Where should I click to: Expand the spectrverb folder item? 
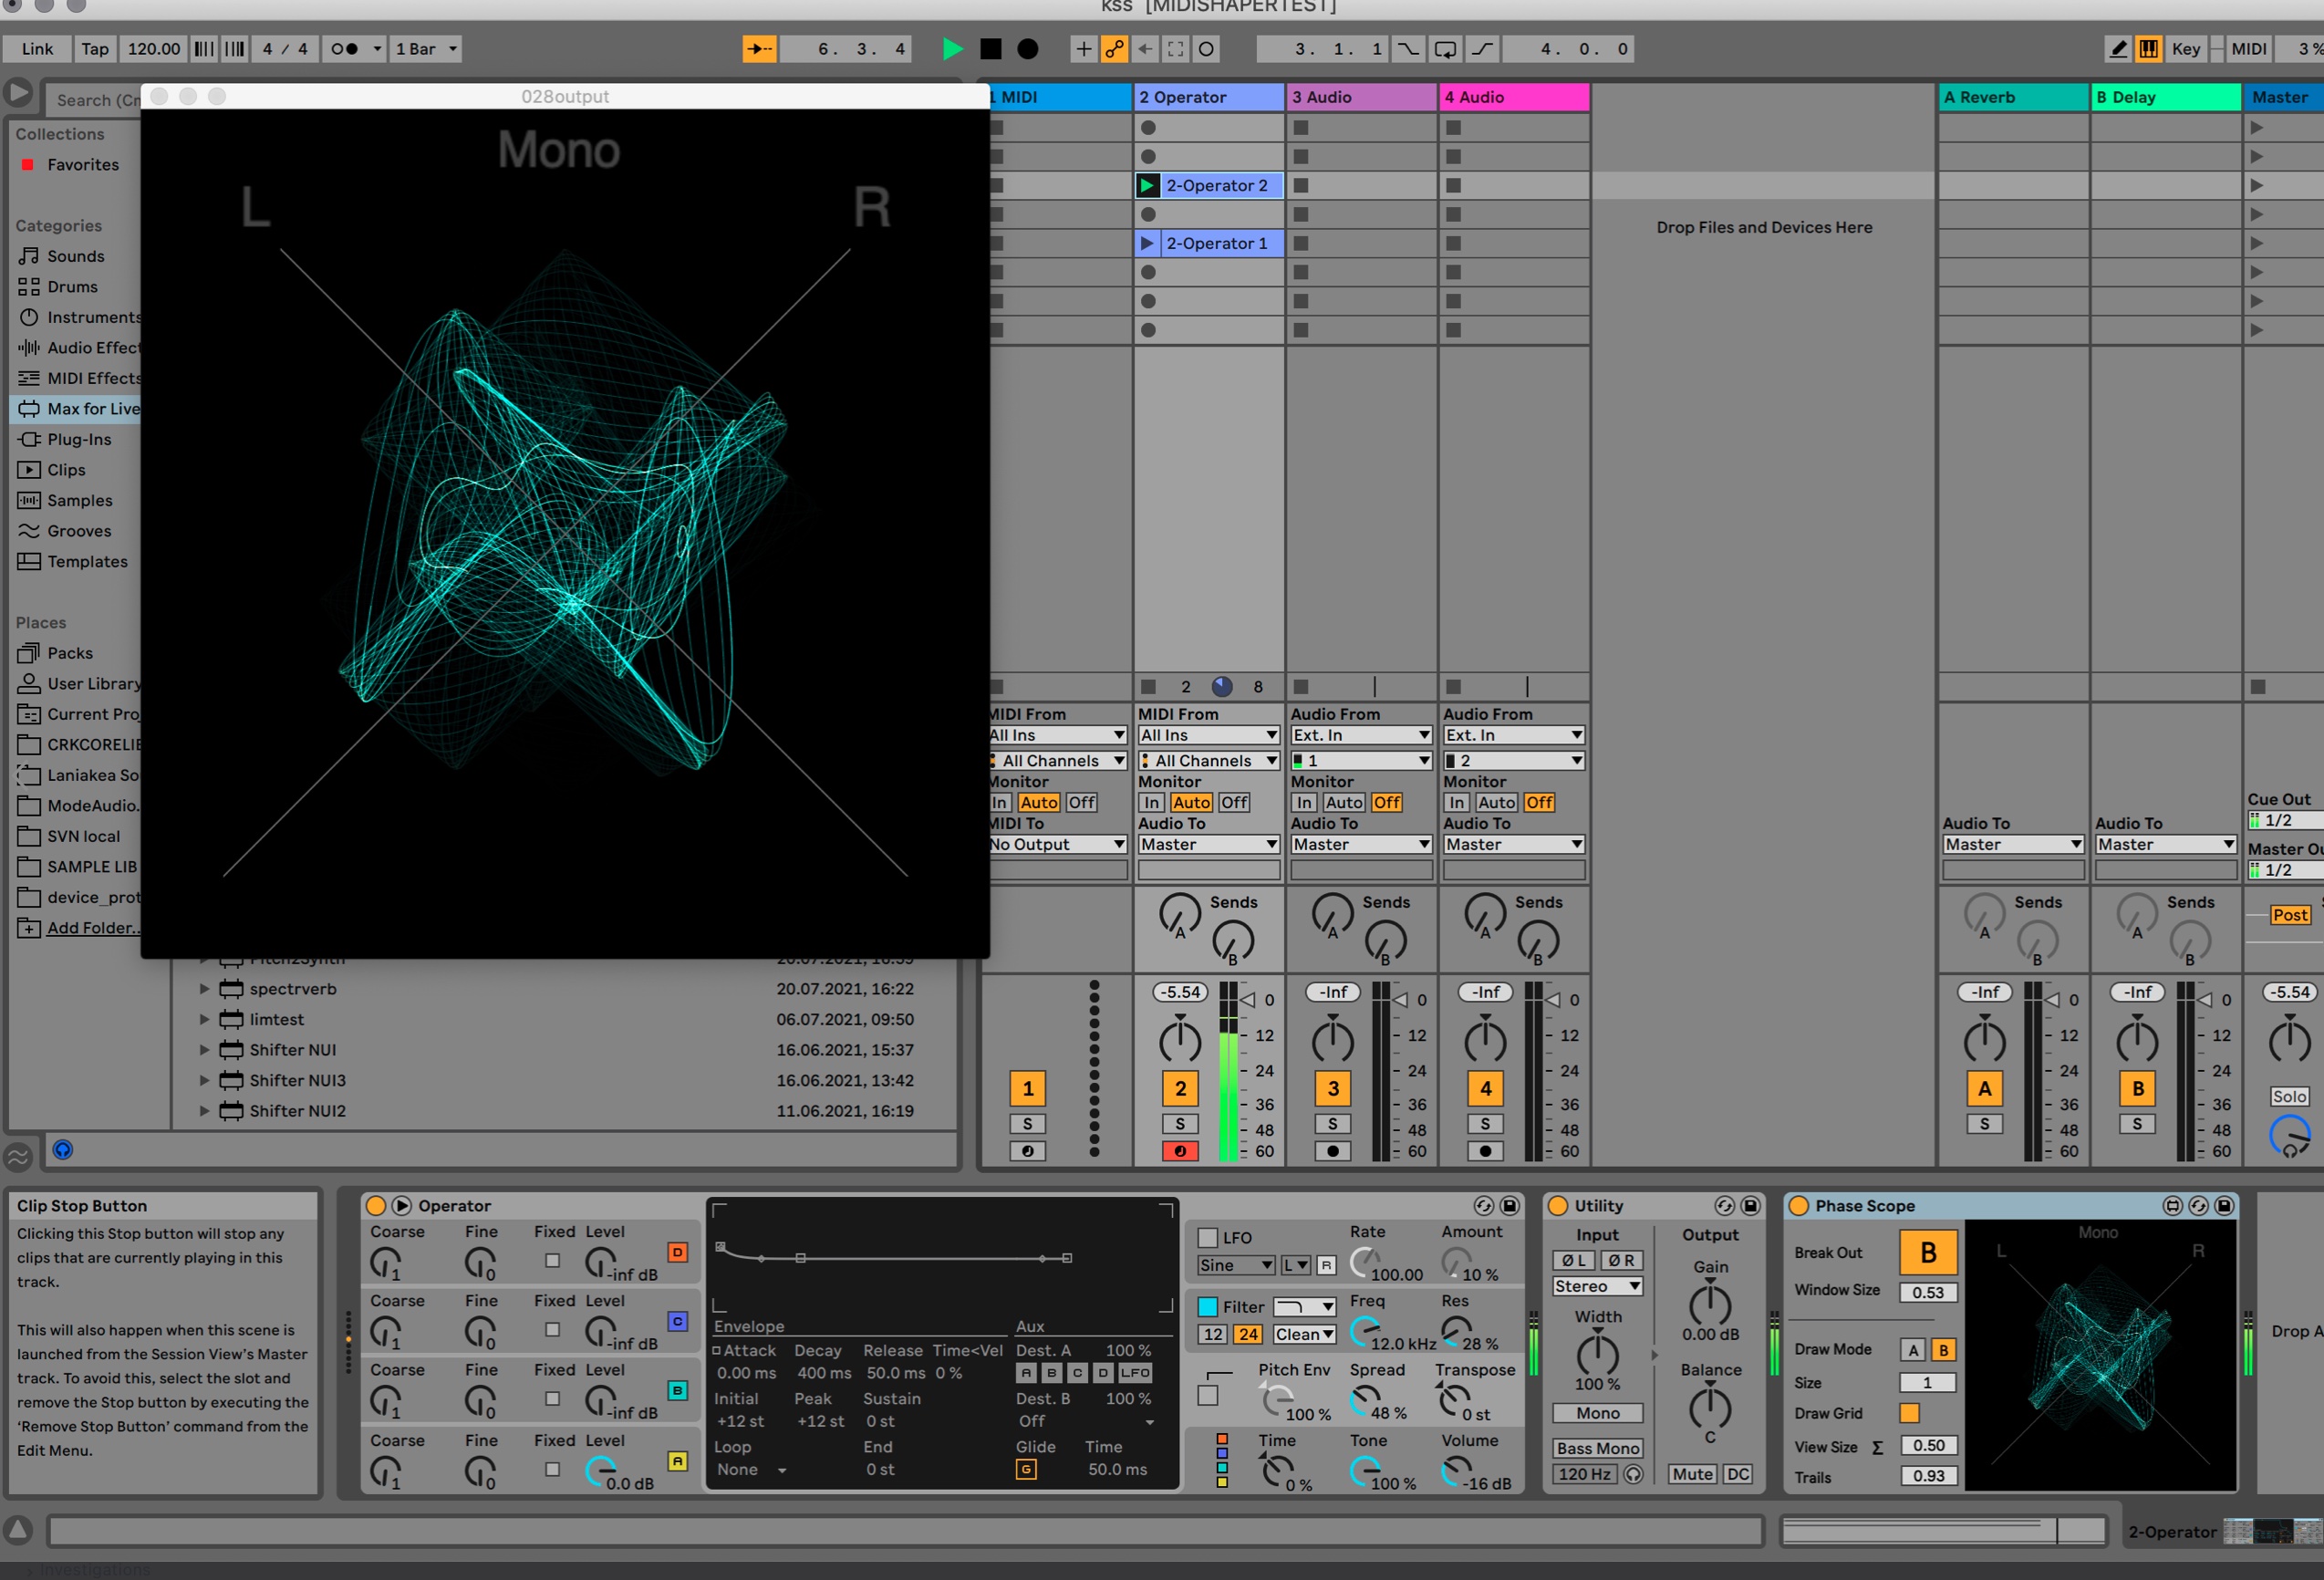pos(204,989)
